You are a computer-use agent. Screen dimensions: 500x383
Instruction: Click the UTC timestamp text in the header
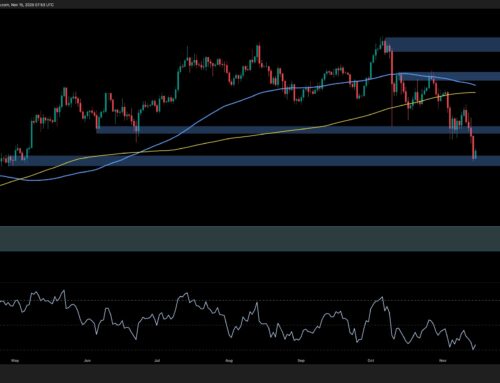[27, 5]
